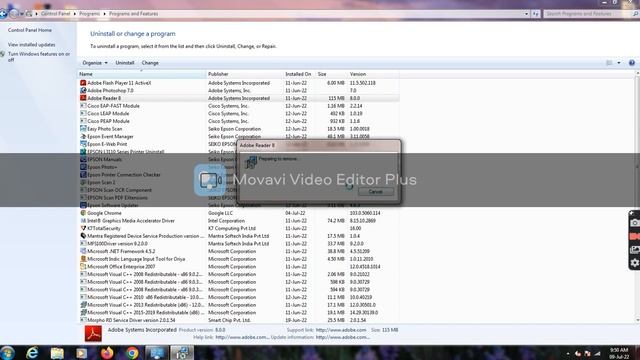Open the recent pages dropdown arrow
The height and width of the screenshot is (360, 640).
[22, 14]
